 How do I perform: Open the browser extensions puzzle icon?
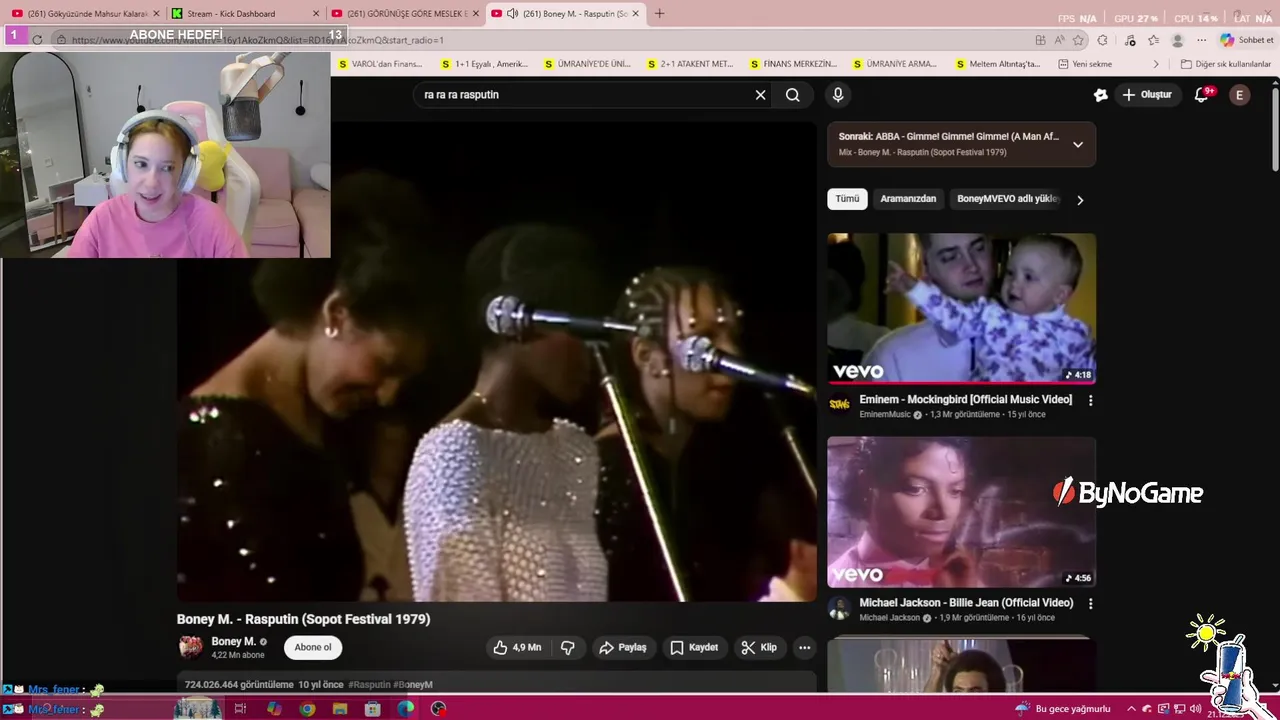click(x=1102, y=40)
